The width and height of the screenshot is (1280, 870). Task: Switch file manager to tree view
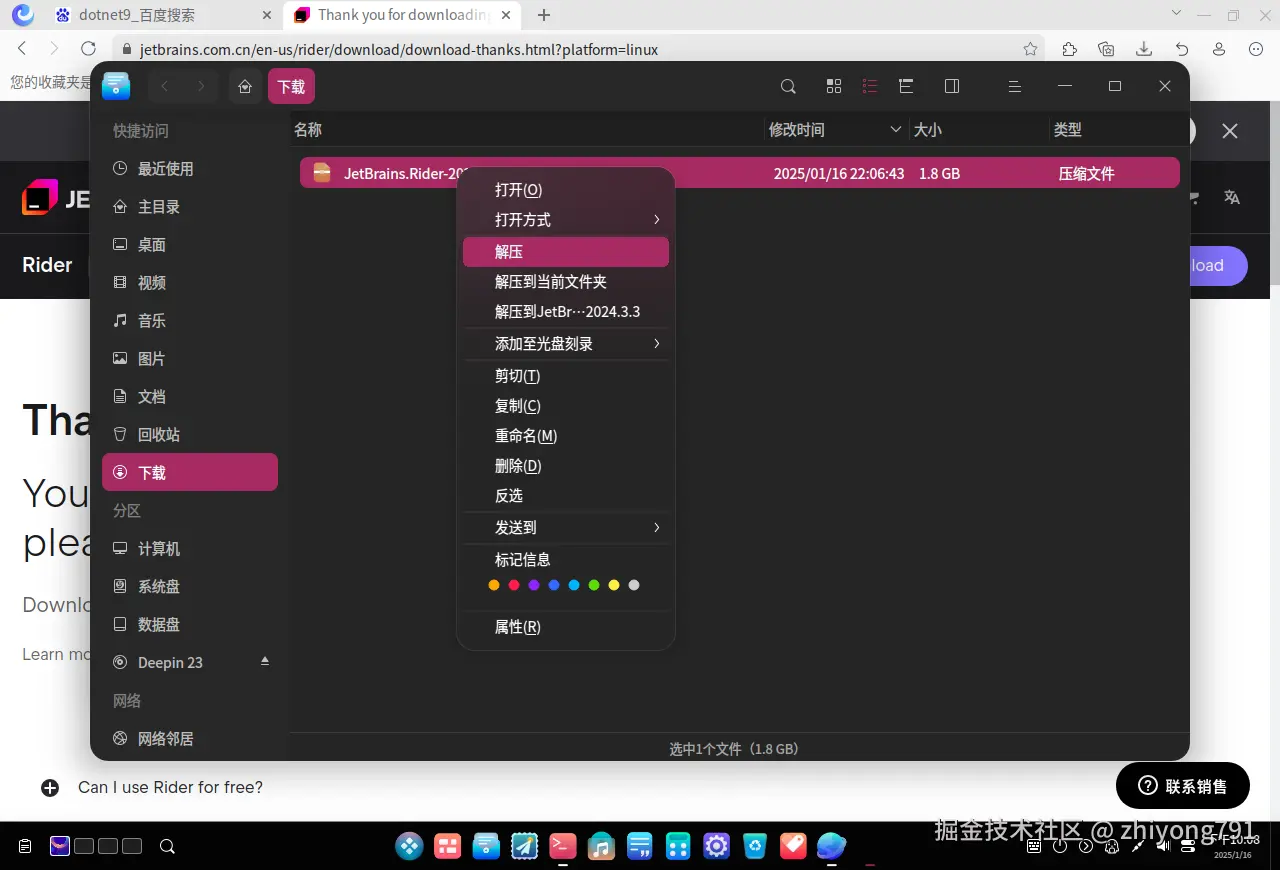(906, 87)
